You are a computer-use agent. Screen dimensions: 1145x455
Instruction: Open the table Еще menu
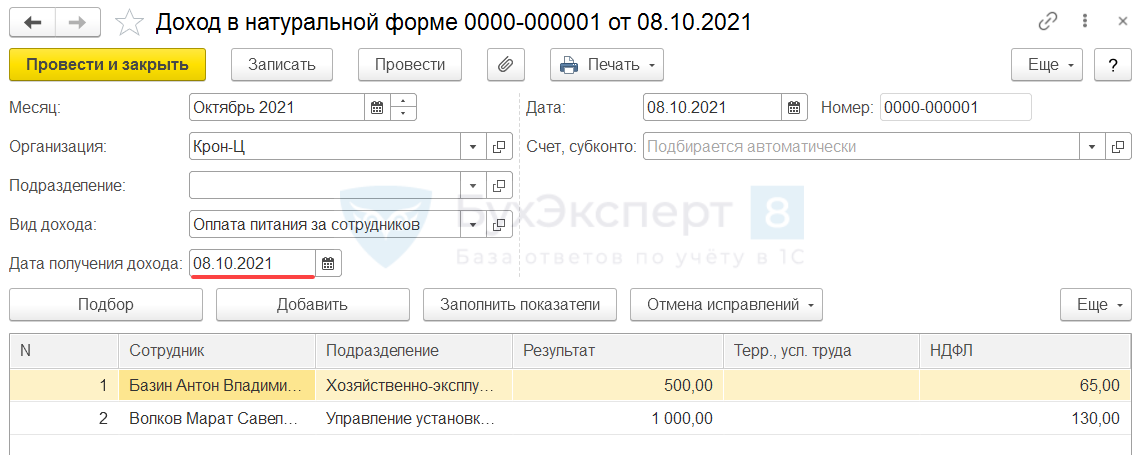(1096, 305)
